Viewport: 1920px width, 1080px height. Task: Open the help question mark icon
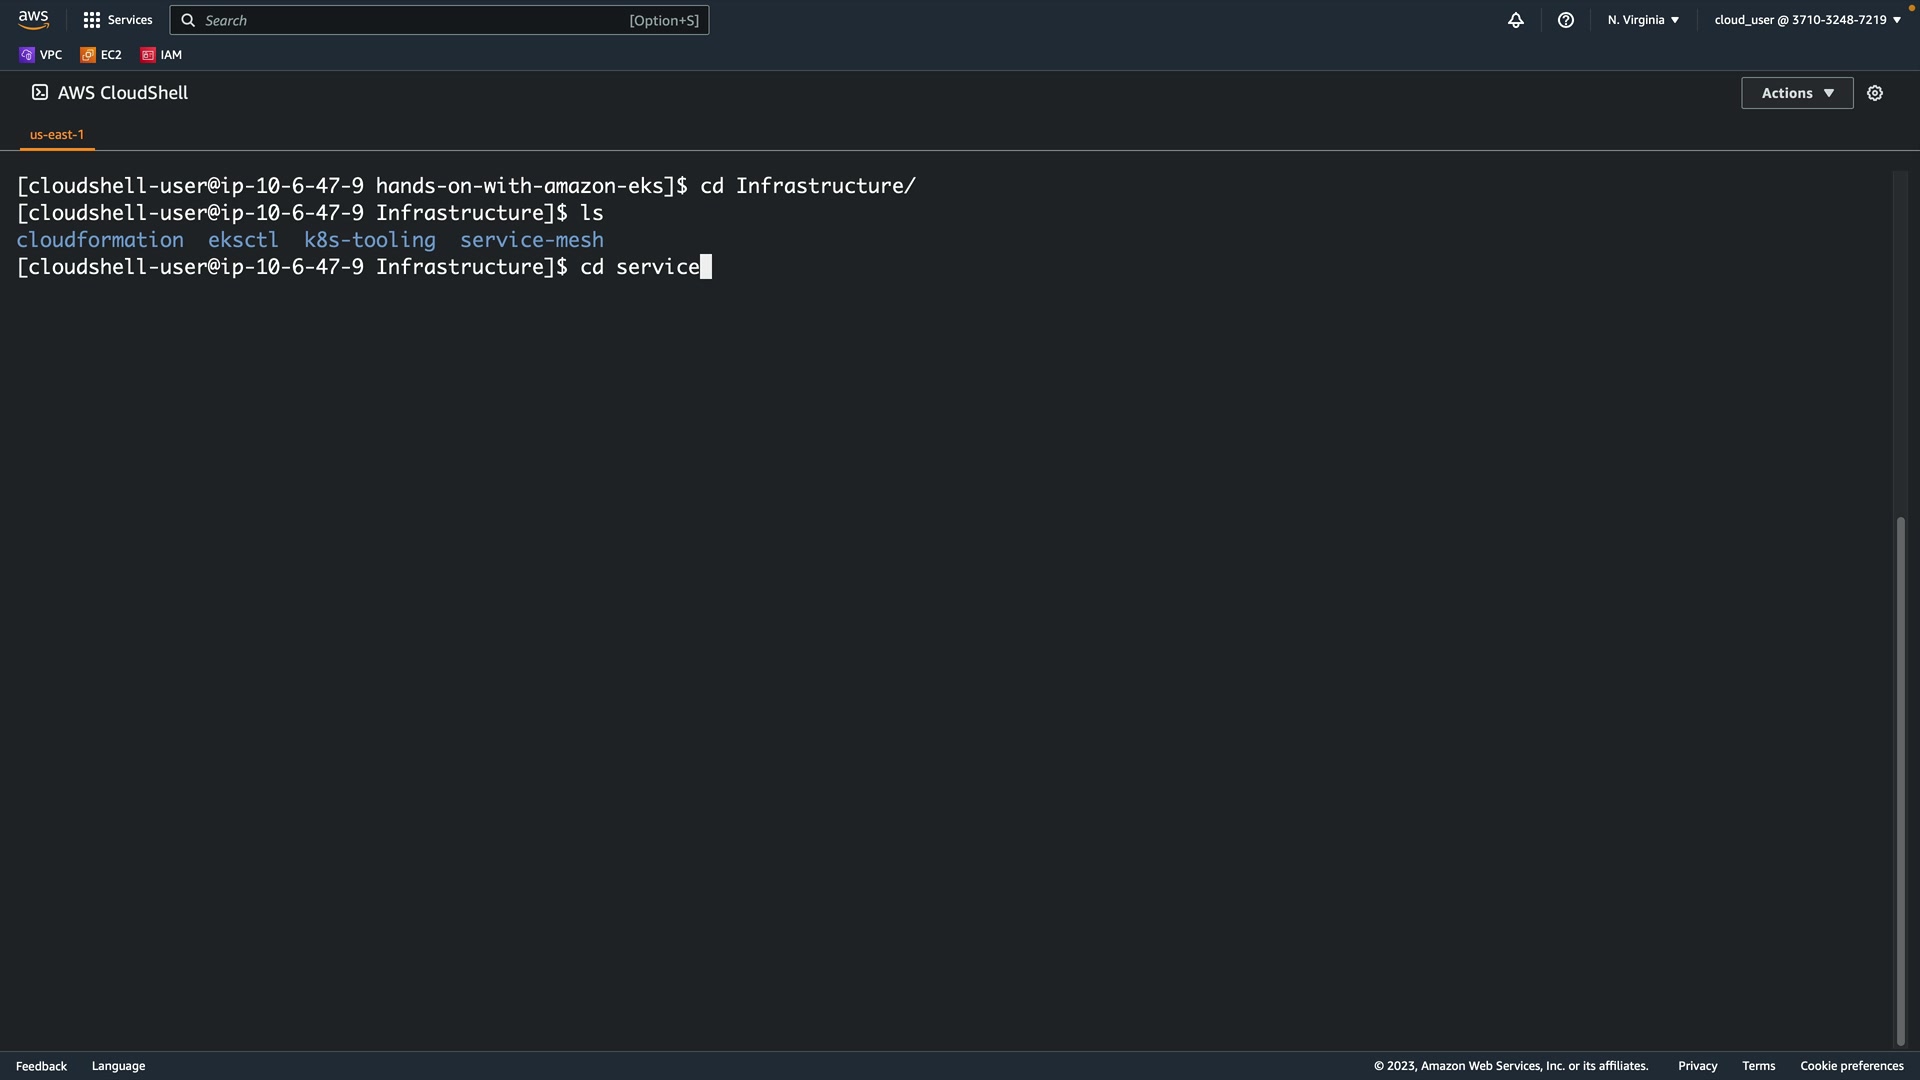[x=1565, y=20]
